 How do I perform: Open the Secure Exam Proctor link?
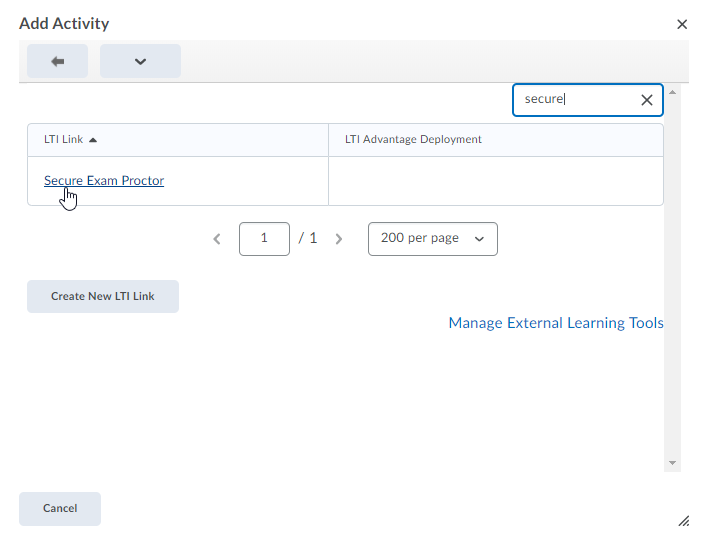click(x=104, y=181)
